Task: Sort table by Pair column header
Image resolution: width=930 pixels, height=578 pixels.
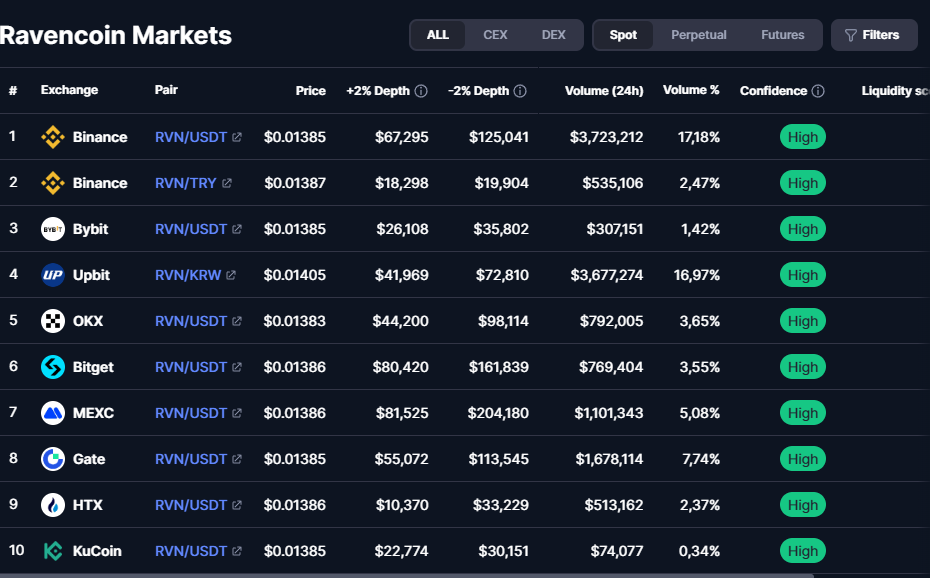Action: coord(166,90)
